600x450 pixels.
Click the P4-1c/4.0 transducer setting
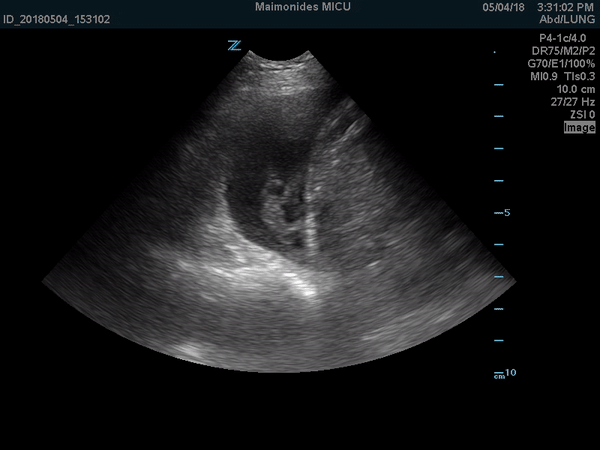(567, 36)
